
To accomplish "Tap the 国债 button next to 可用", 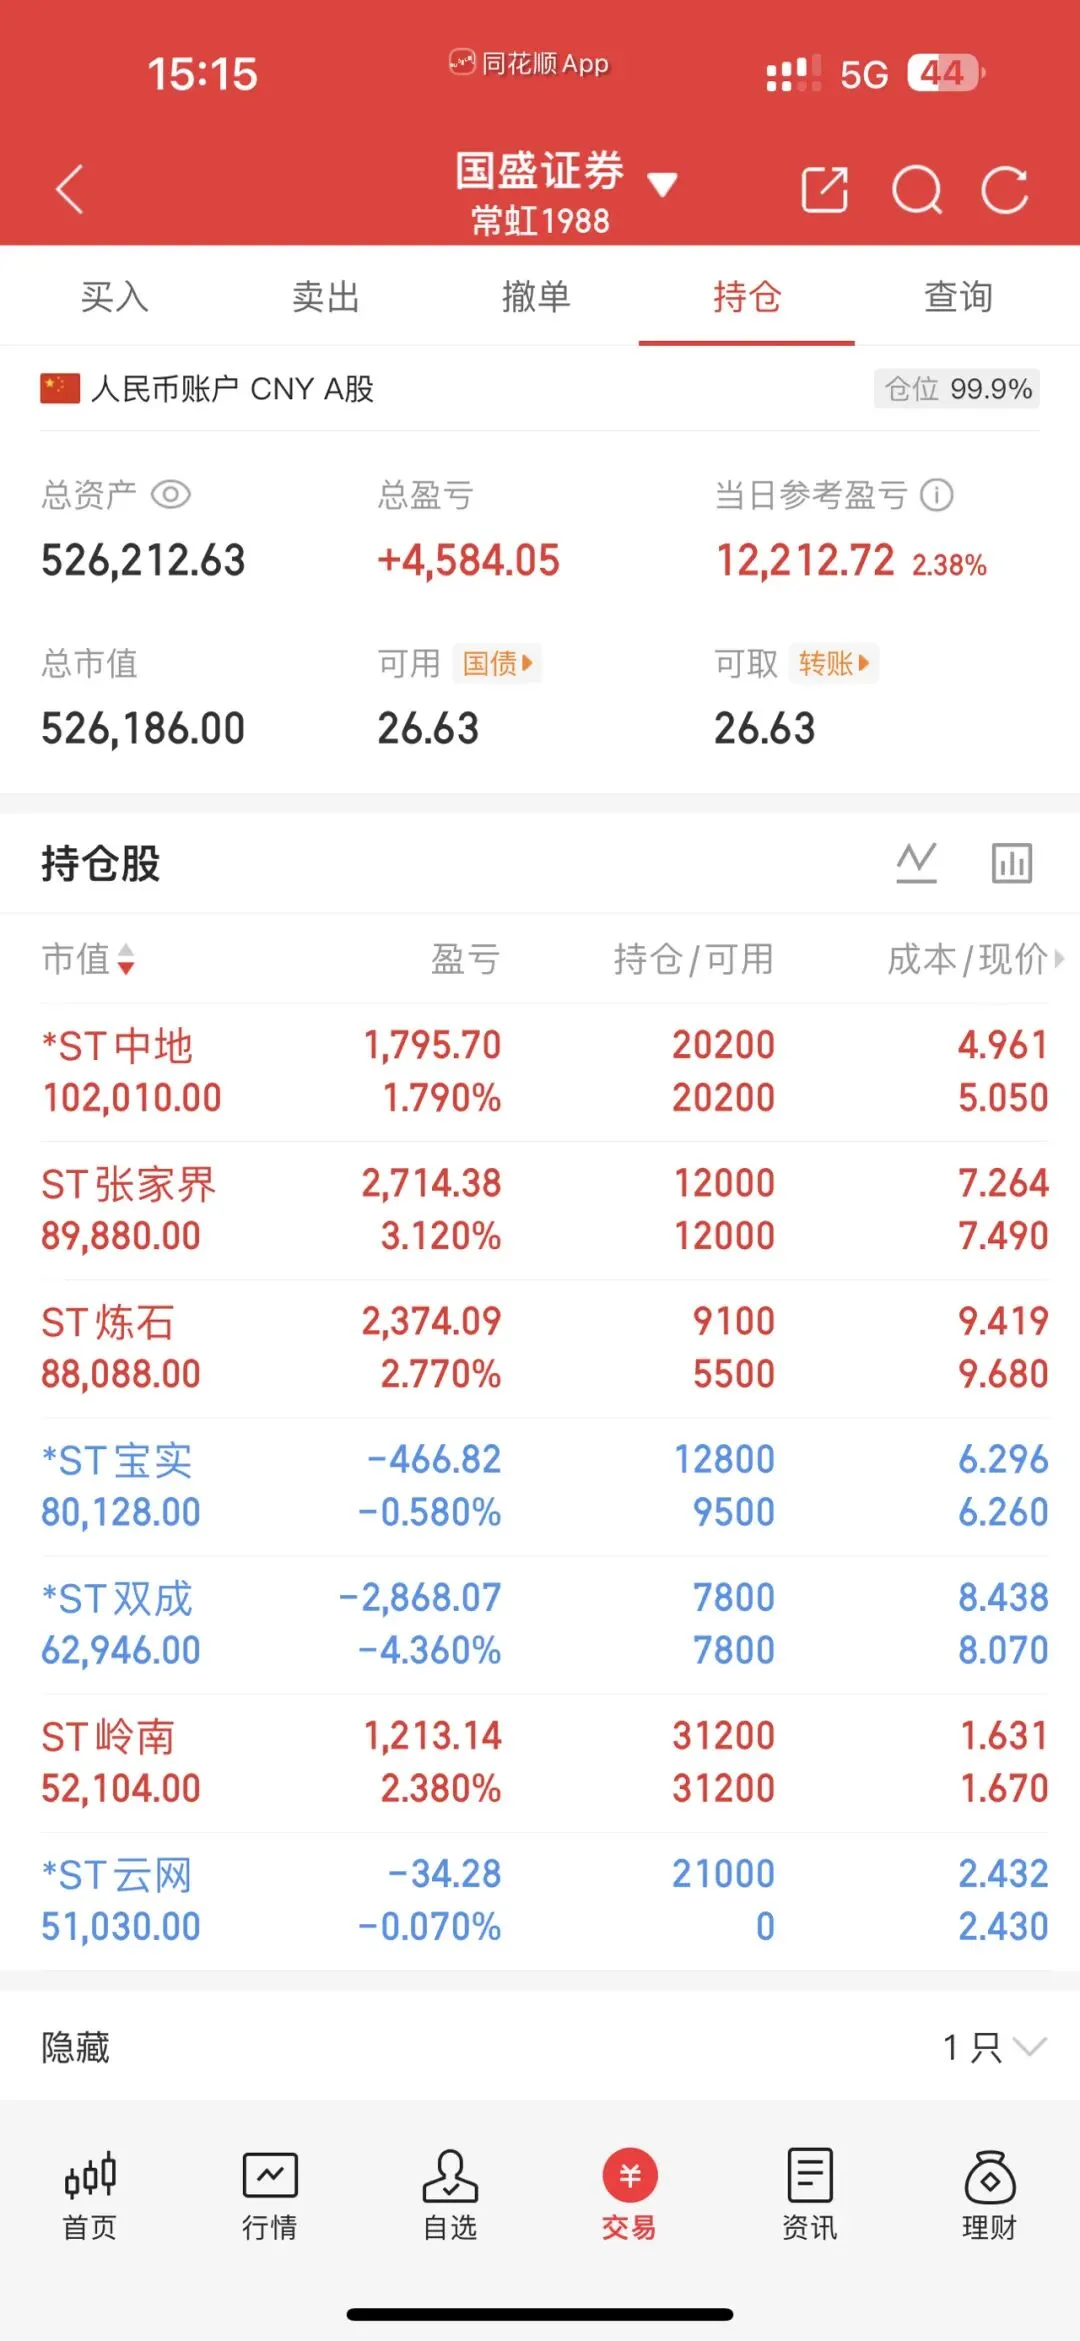I will pos(497,663).
